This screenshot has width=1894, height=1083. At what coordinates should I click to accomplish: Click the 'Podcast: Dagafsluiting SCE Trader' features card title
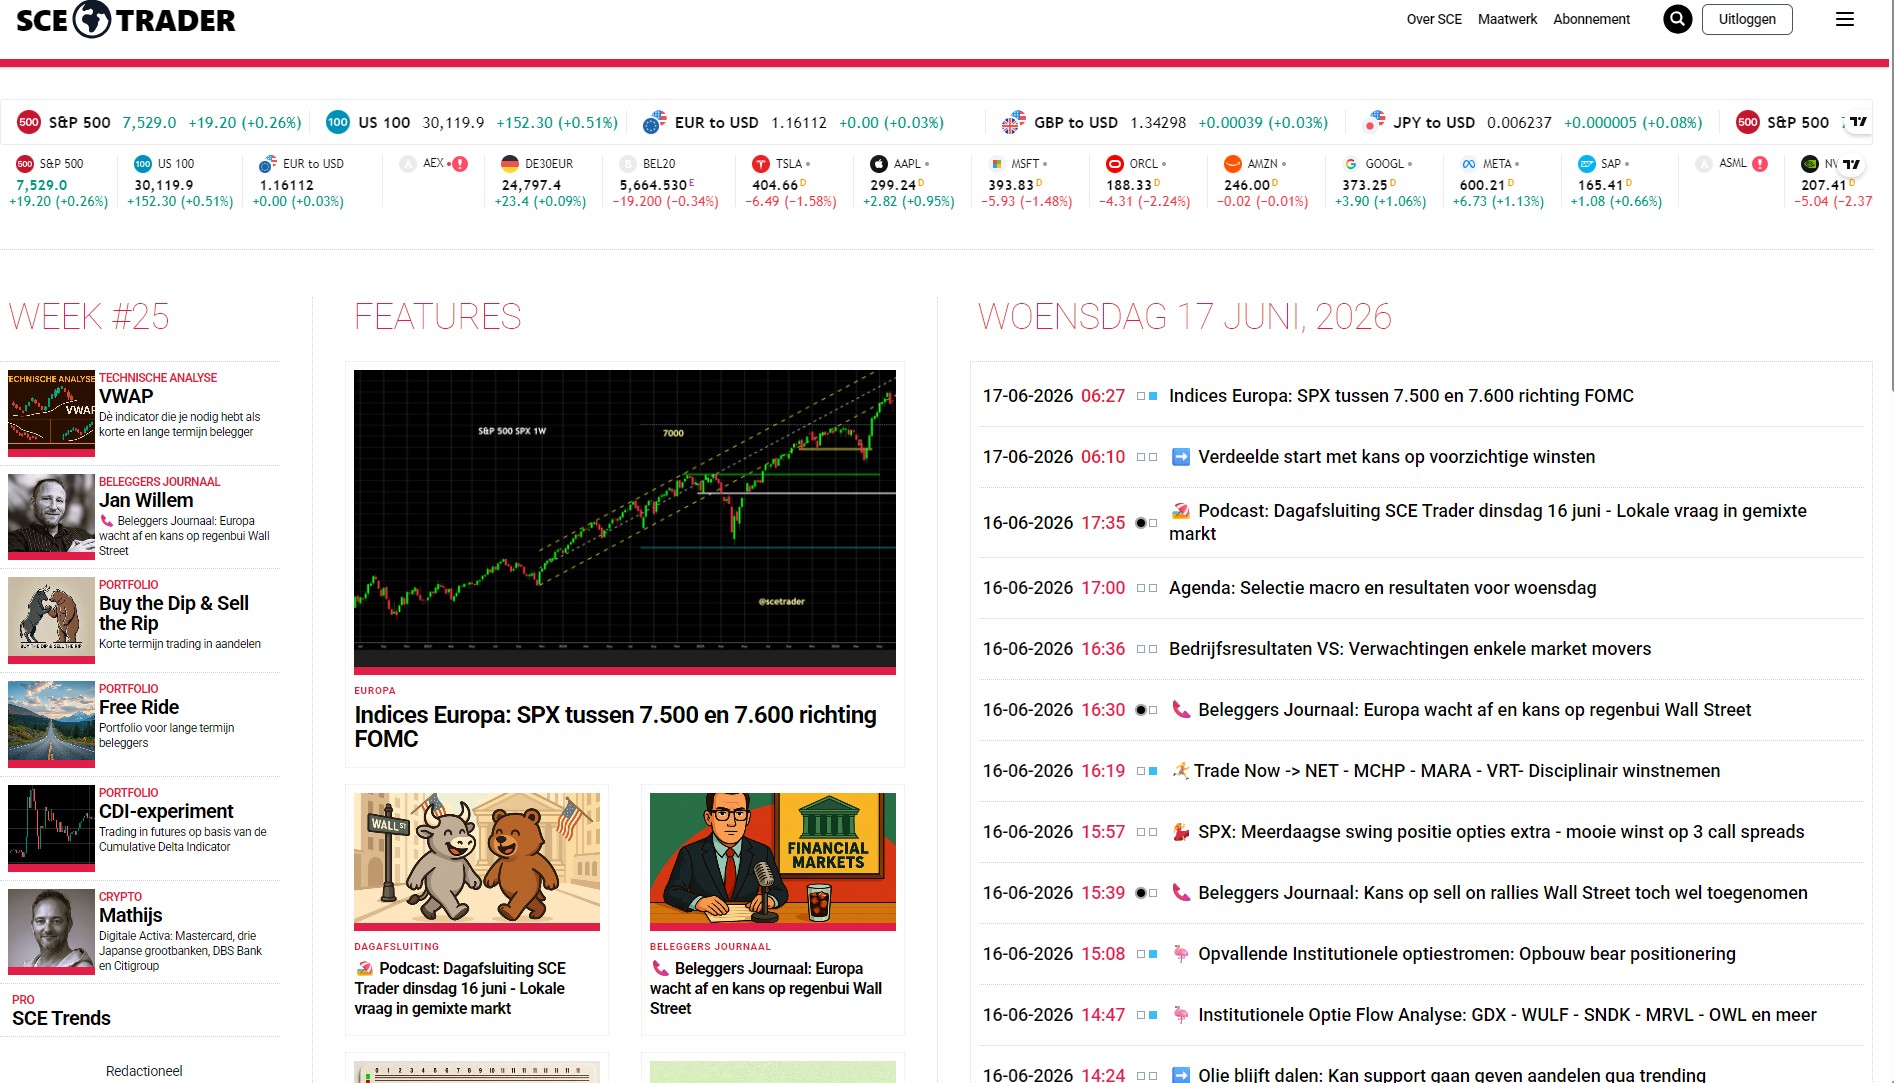coord(460,988)
